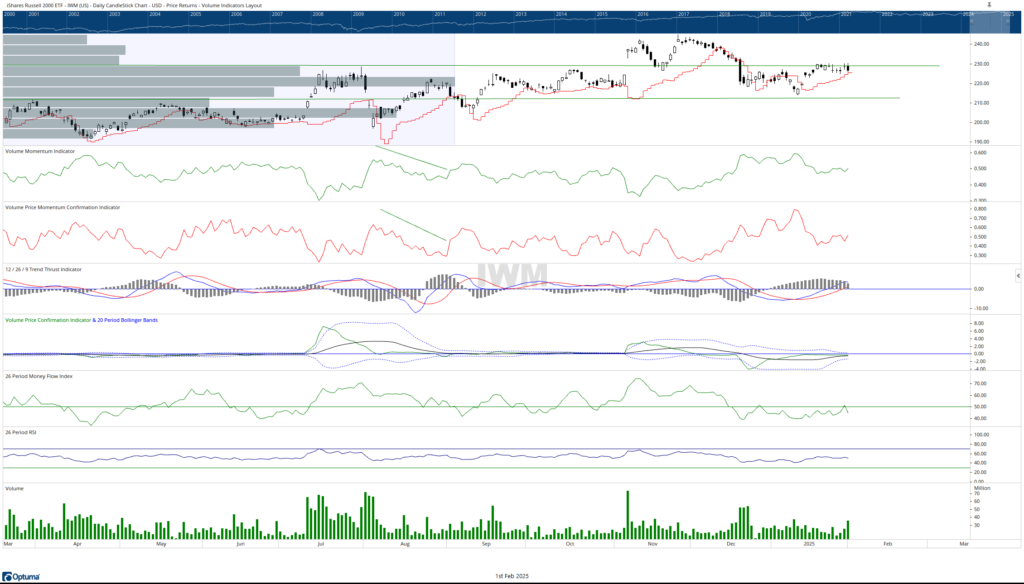This screenshot has height=584, width=1024.
Task: Click the down arrow icon at top right
Action: tap(988, 5)
